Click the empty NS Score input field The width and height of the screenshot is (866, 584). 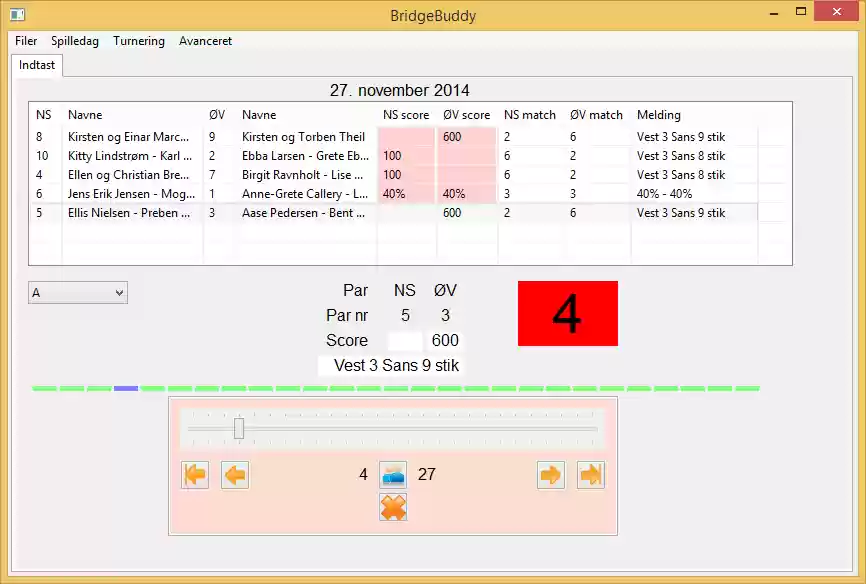coord(404,340)
